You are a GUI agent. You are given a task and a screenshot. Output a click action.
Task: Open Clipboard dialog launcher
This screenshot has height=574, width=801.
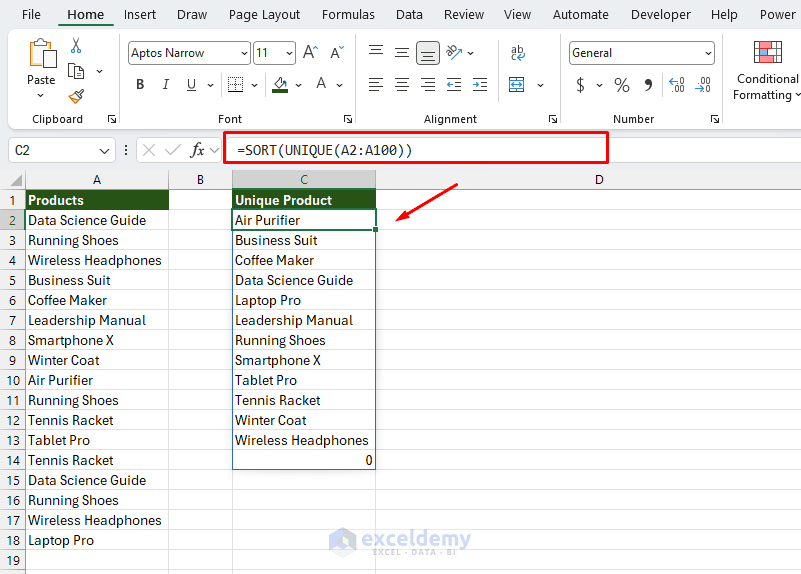pyautogui.click(x=112, y=119)
